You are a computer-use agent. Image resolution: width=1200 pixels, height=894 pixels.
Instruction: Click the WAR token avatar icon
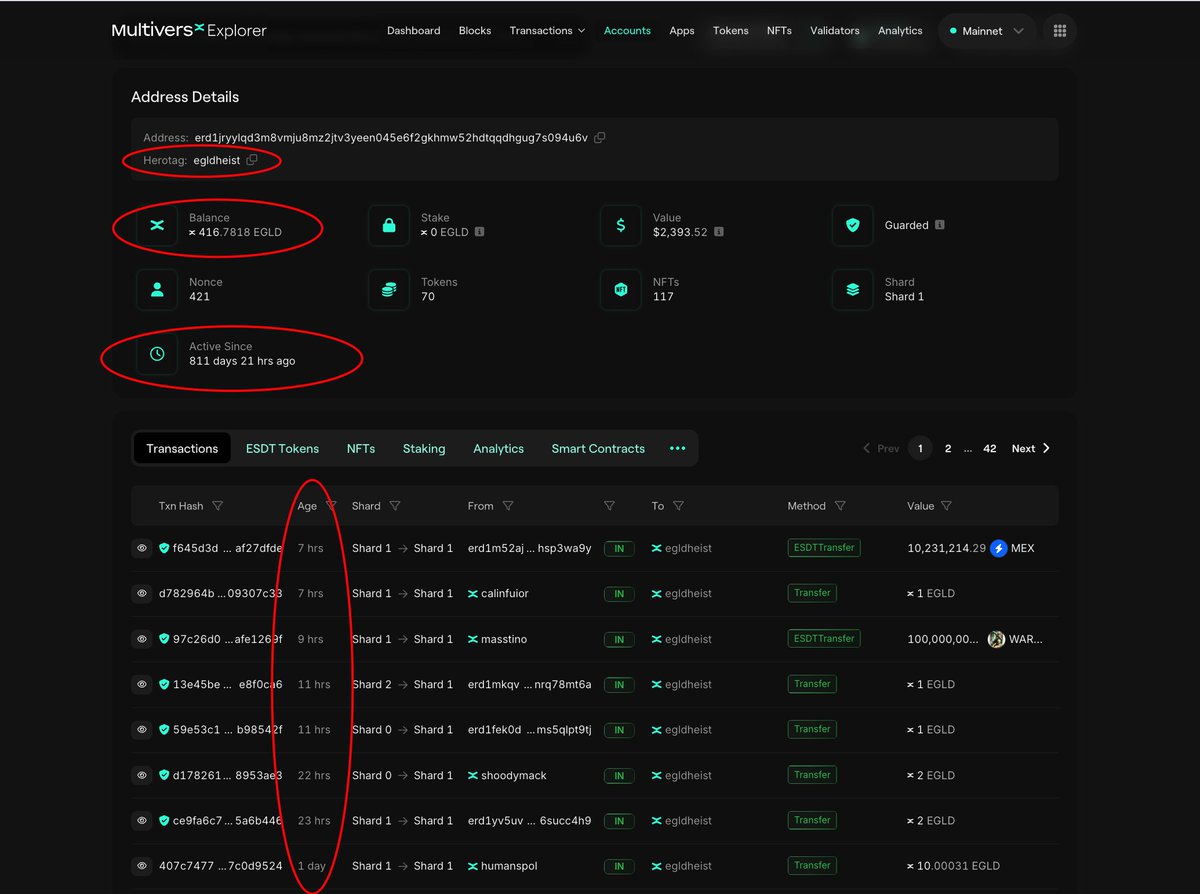(996, 639)
